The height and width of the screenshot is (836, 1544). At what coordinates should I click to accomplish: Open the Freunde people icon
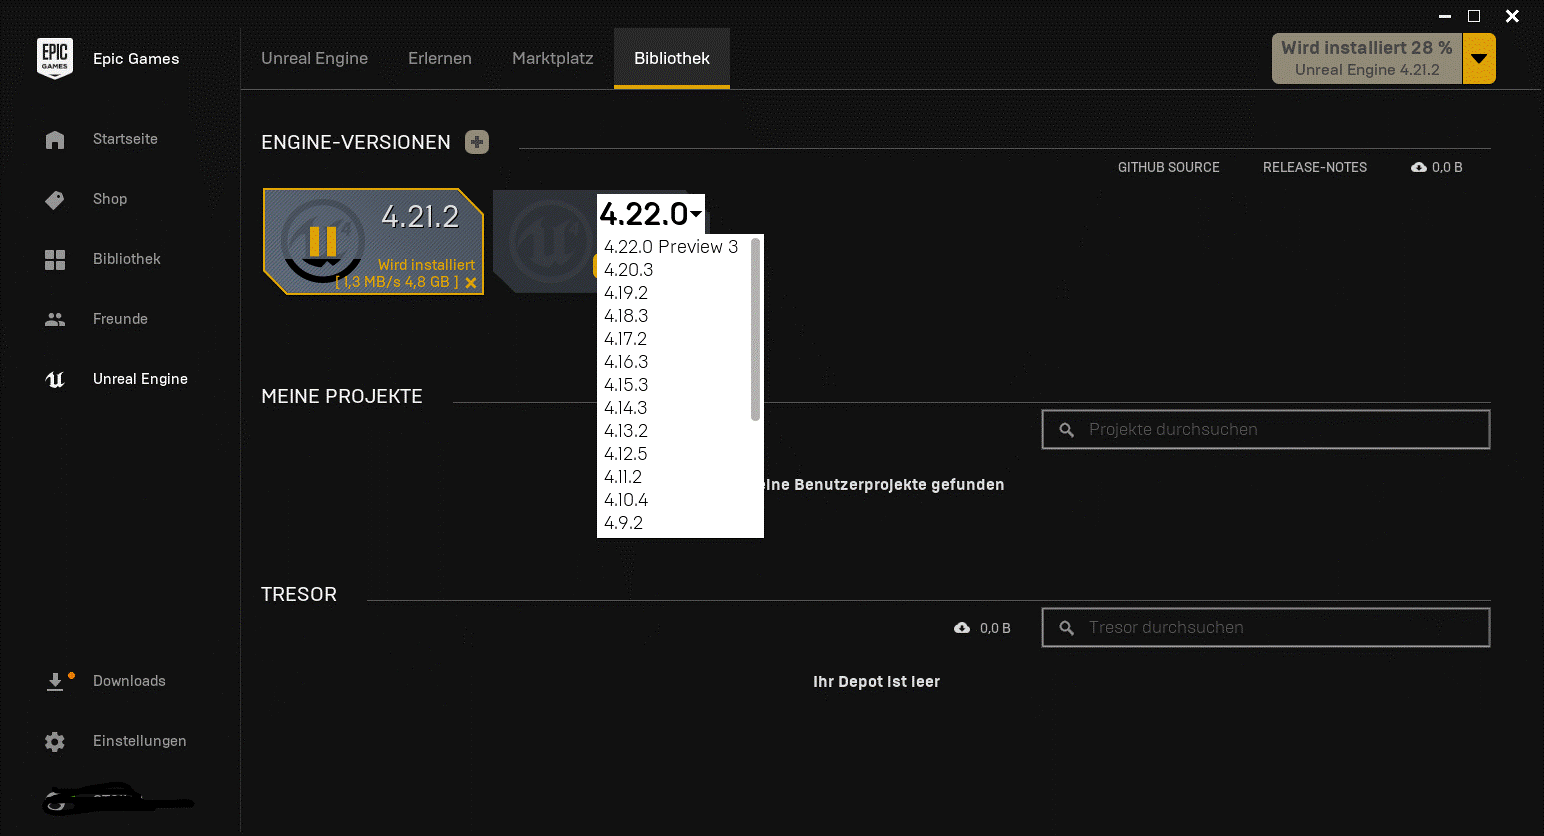pos(55,319)
